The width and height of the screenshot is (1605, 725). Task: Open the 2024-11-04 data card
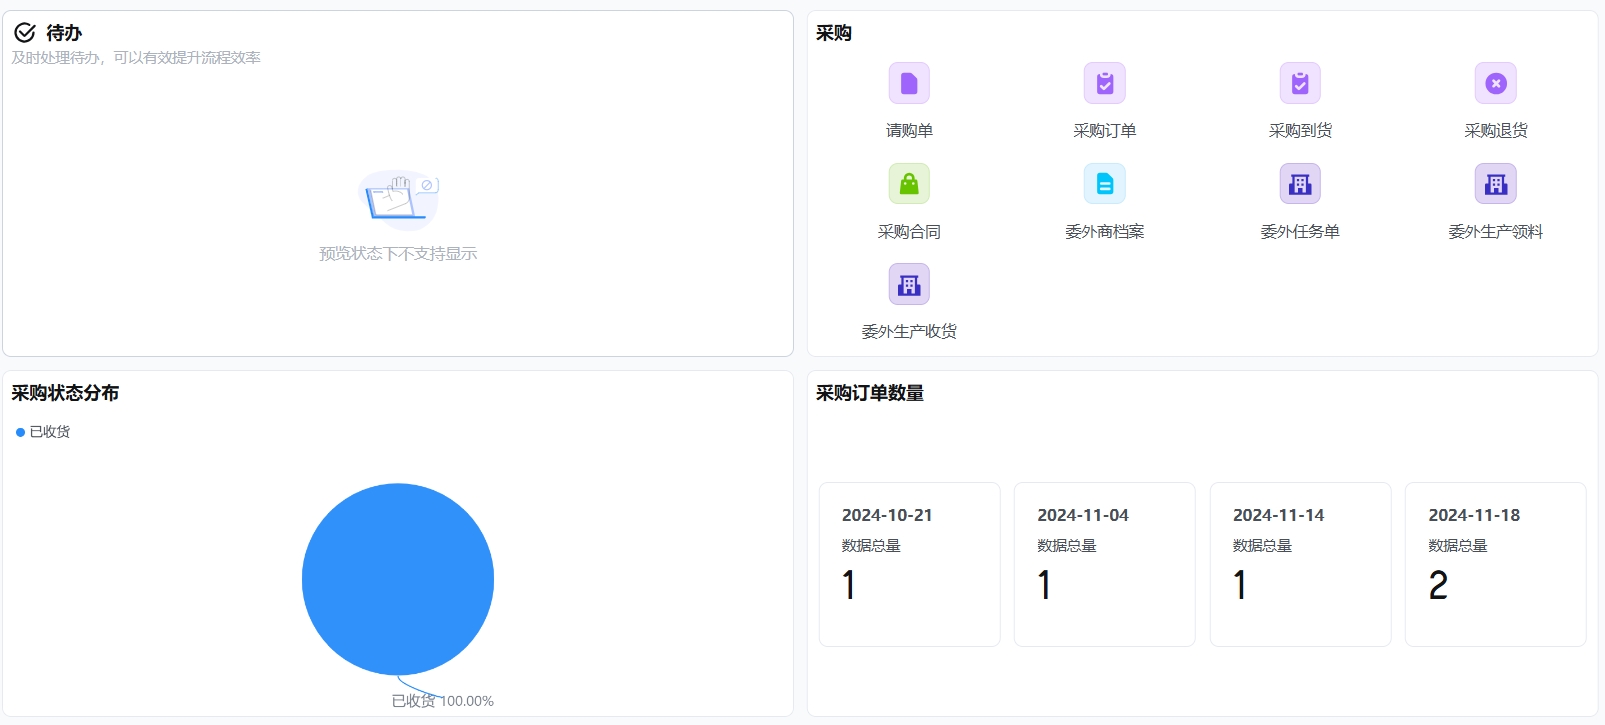[x=1104, y=564]
